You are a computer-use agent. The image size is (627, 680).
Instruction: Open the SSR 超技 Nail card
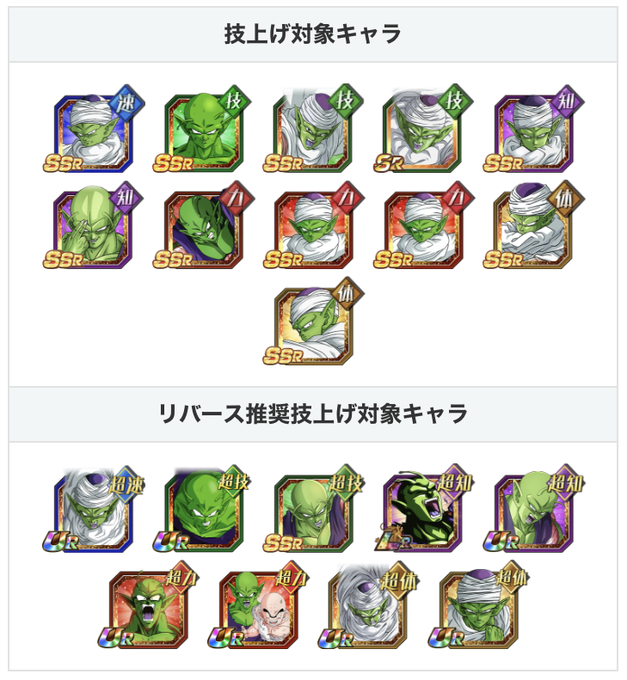(x=313, y=509)
